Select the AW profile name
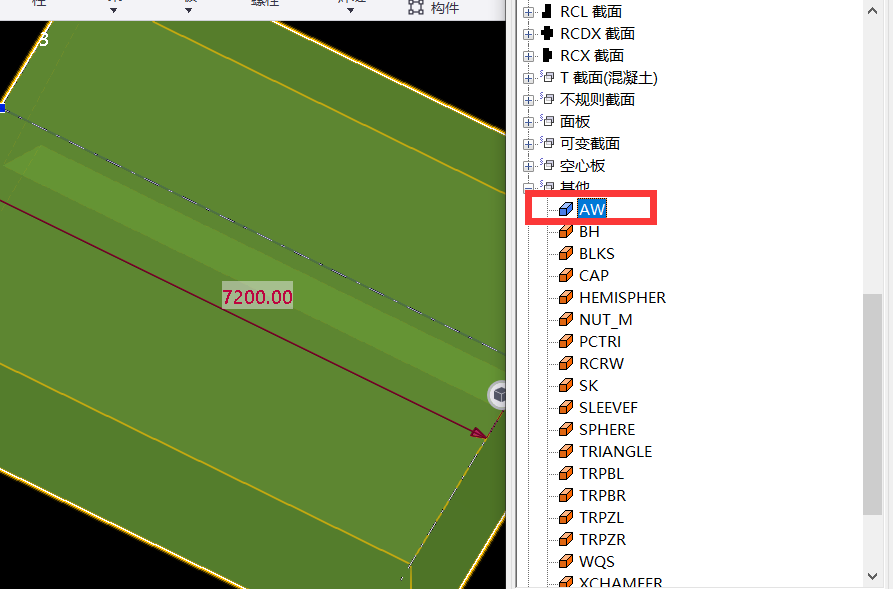Screen dimensions: 893x589 (x=592, y=209)
